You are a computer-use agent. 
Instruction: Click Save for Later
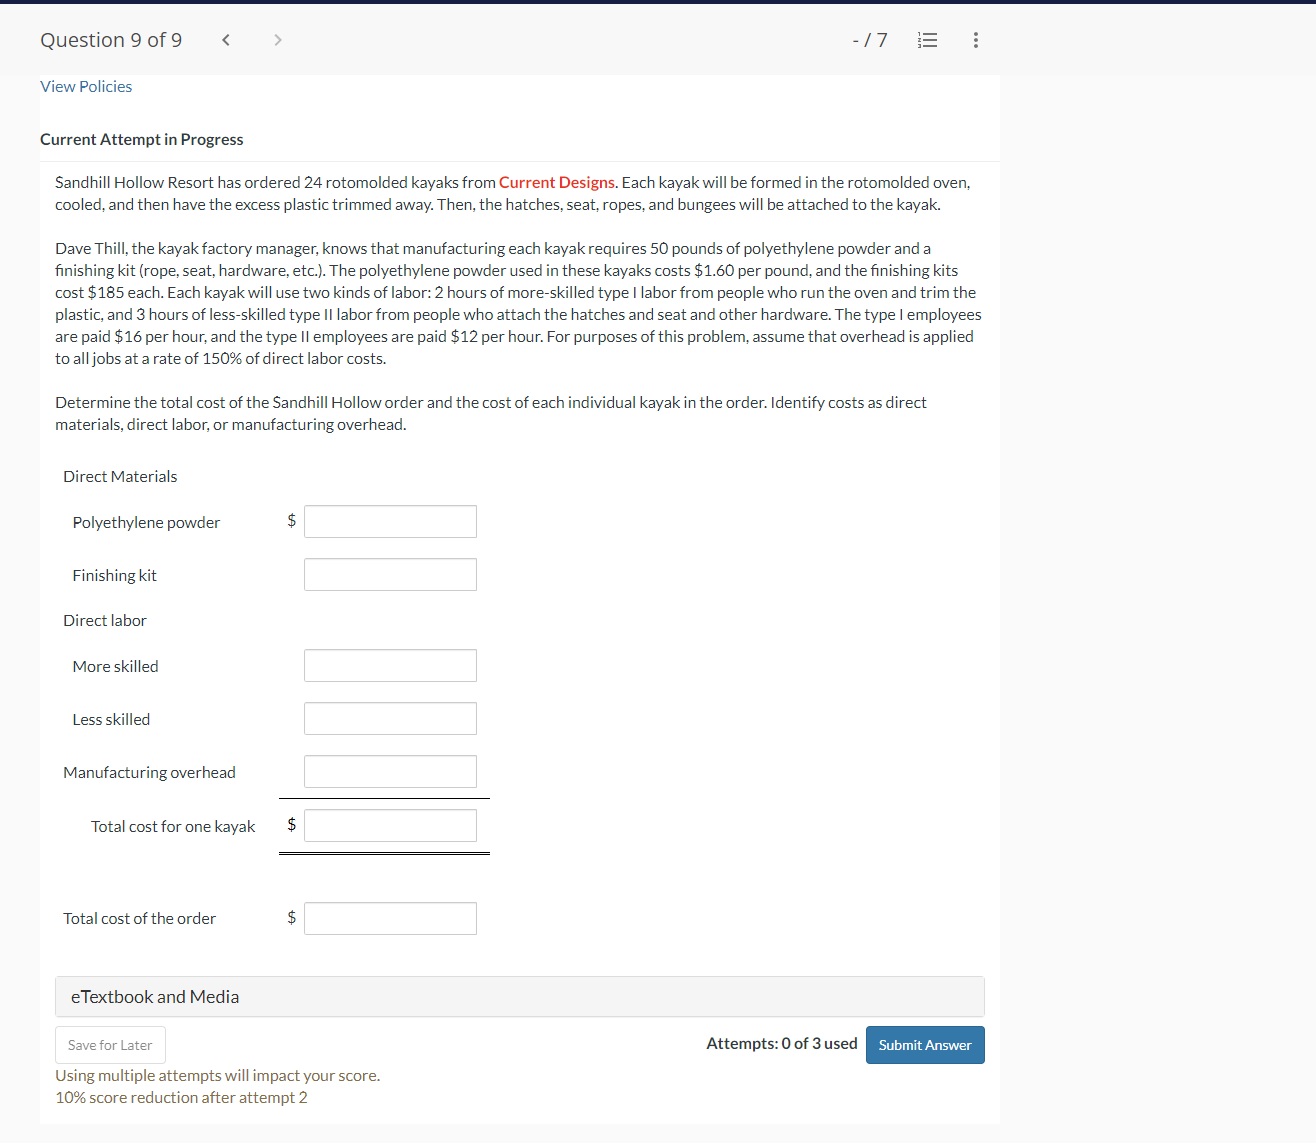click(110, 1044)
